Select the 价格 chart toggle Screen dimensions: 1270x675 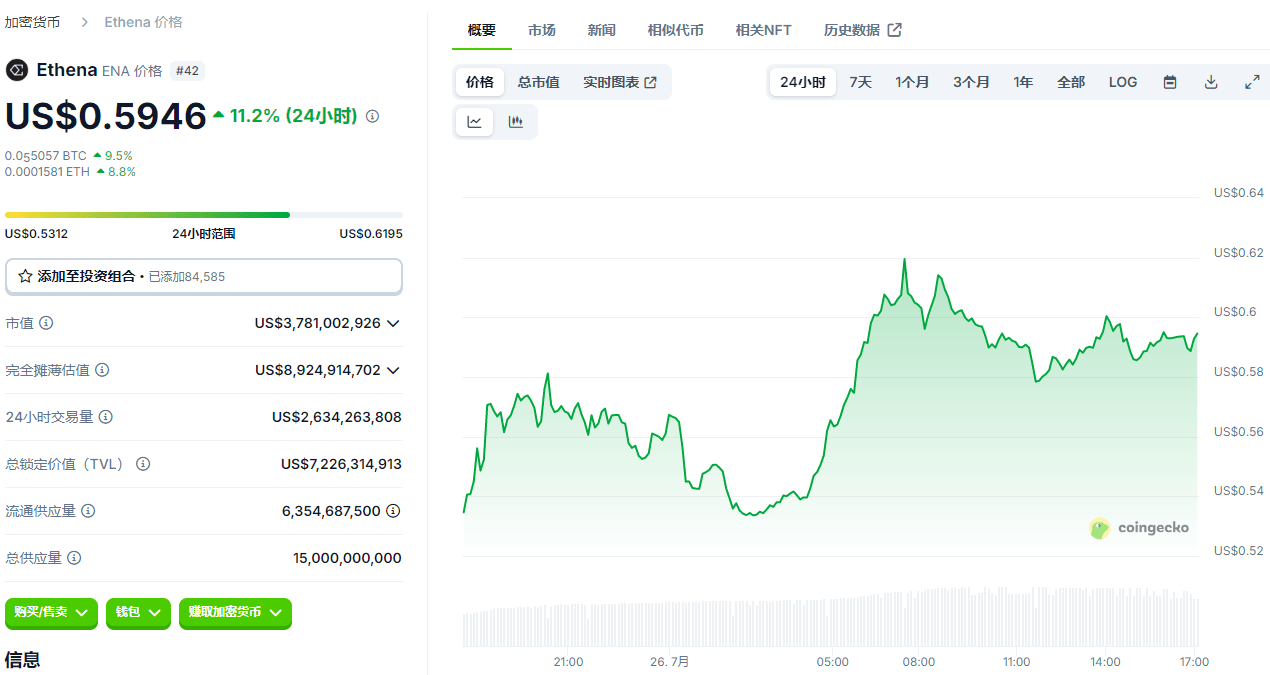pyautogui.click(x=480, y=82)
